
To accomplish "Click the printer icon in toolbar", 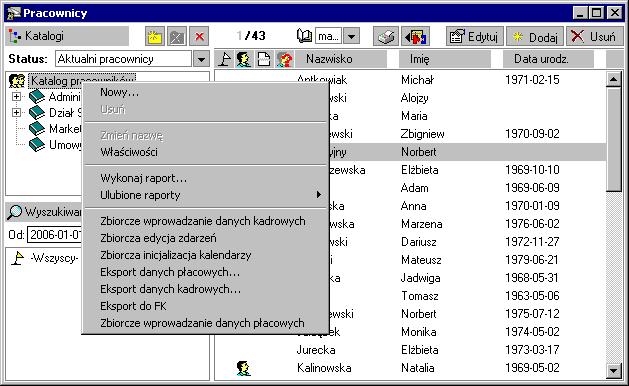I will pyautogui.click(x=386, y=37).
